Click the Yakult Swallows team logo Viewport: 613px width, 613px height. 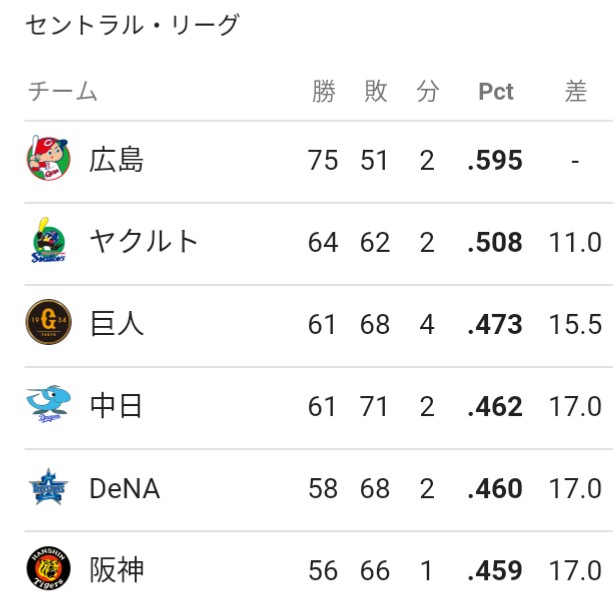click(x=48, y=240)
